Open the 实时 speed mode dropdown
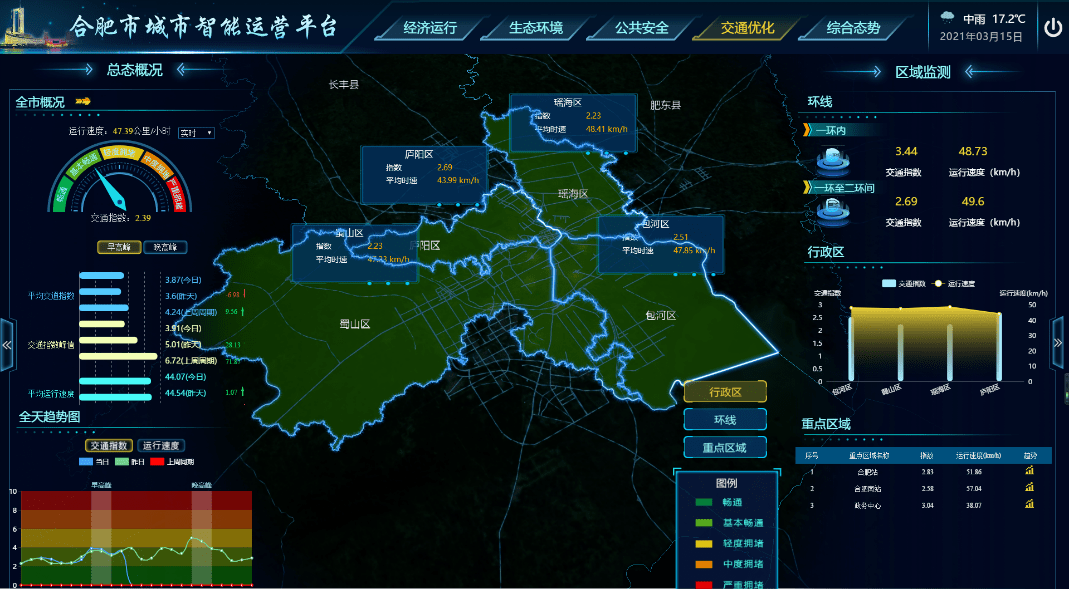This screenshot has height=589, width=1069. (x=196, y=132)
